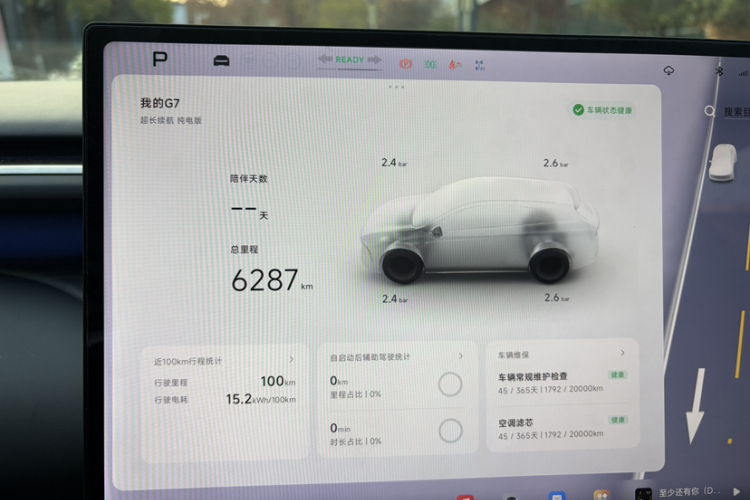
Task: Open the cloud download update icon
Action: [669, 71]
